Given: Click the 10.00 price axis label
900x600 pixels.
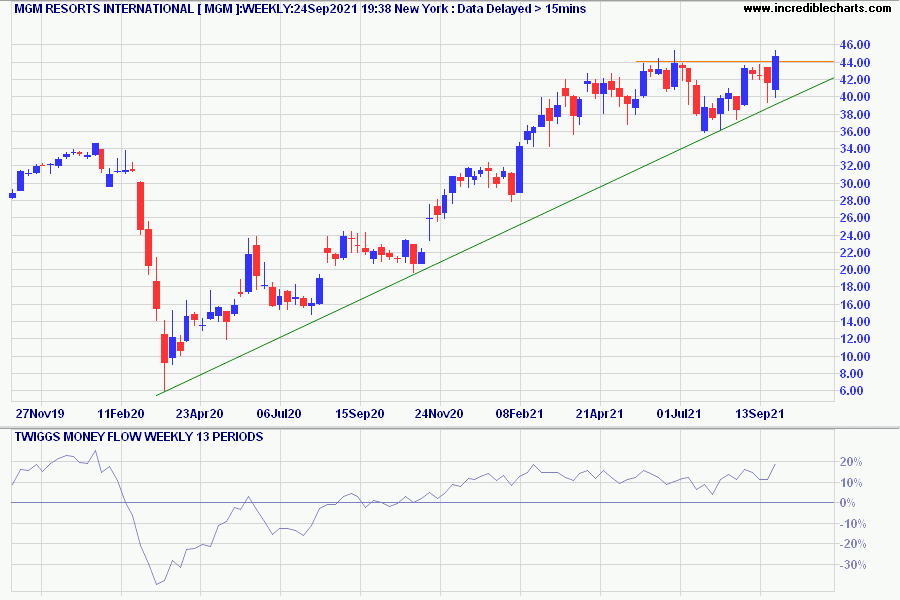Looking at the screenshot, I should 855,356.
